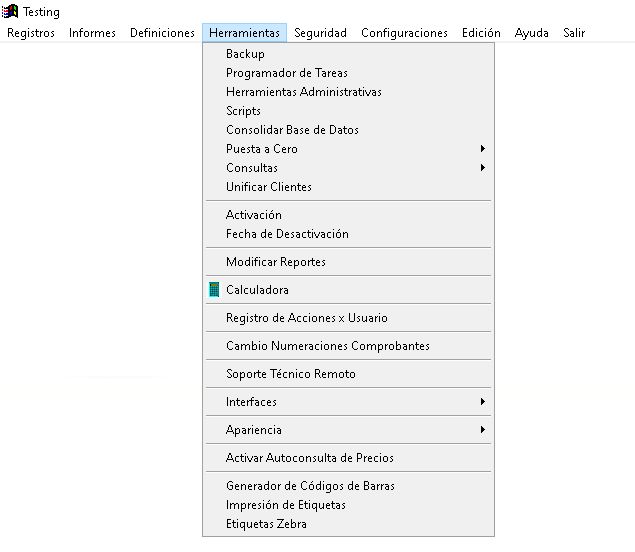Open Modificar Reportes
Viewport: 635px width, 552px height.
[275, 262]
